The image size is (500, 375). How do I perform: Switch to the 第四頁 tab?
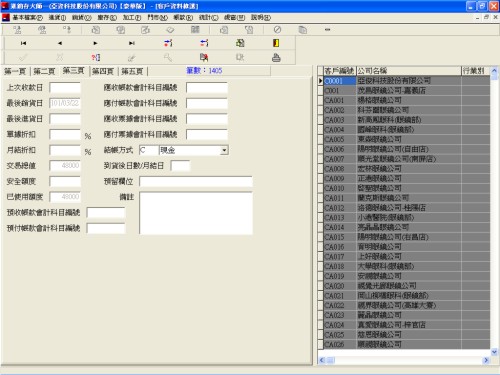103,71
